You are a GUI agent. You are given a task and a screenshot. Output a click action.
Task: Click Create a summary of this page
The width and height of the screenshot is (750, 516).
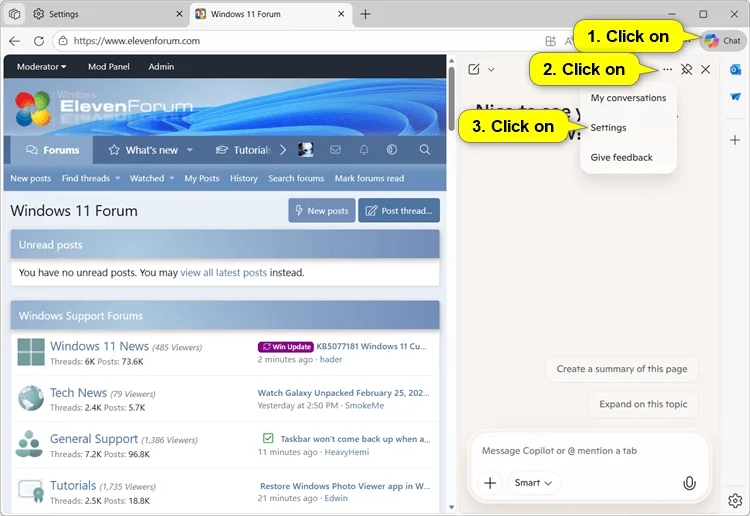622,369
